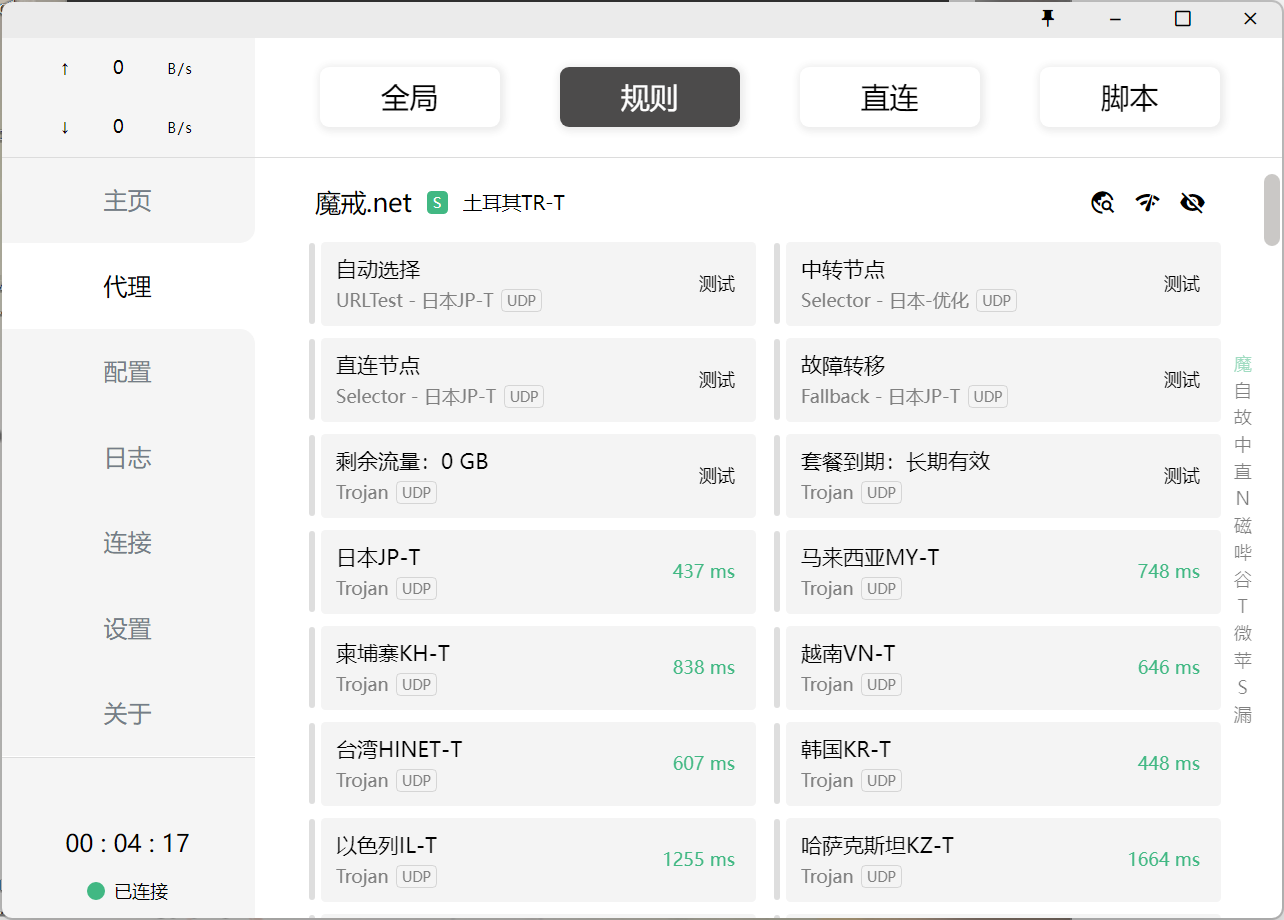Viewport: 1284px width, 920px height.
Task: Click 测试 on the 套餐到期 card
Action: pyautogui.click(x=1182, y=476)
